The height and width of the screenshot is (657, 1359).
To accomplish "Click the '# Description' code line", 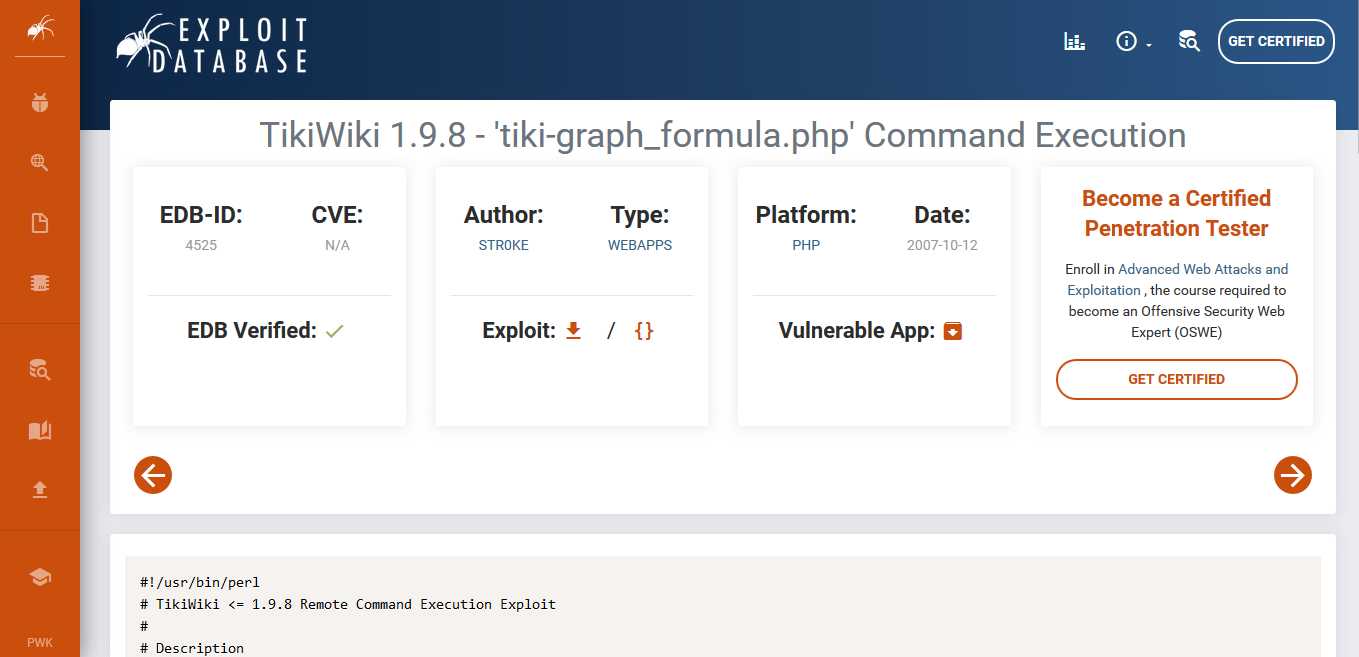I will coord(192,648).
